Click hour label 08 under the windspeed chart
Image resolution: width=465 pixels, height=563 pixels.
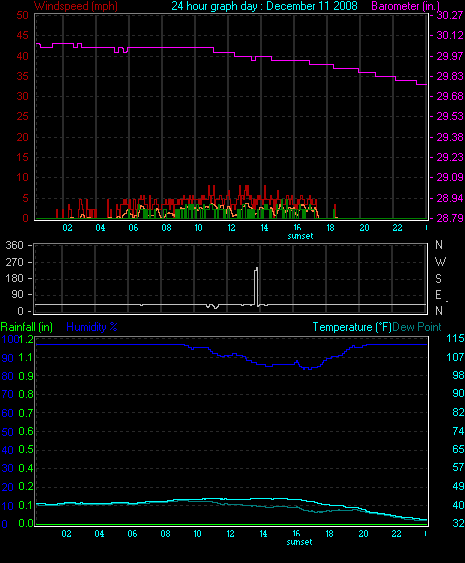pos(166,228)
